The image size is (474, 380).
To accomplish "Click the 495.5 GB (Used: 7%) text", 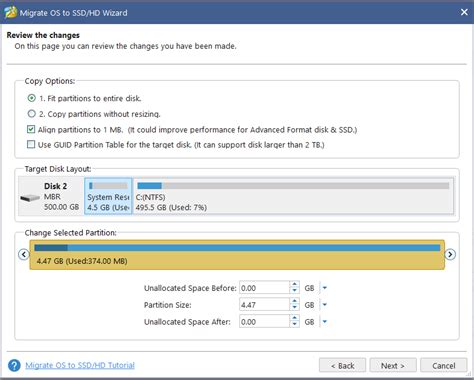I will click(x=171, y=207).
